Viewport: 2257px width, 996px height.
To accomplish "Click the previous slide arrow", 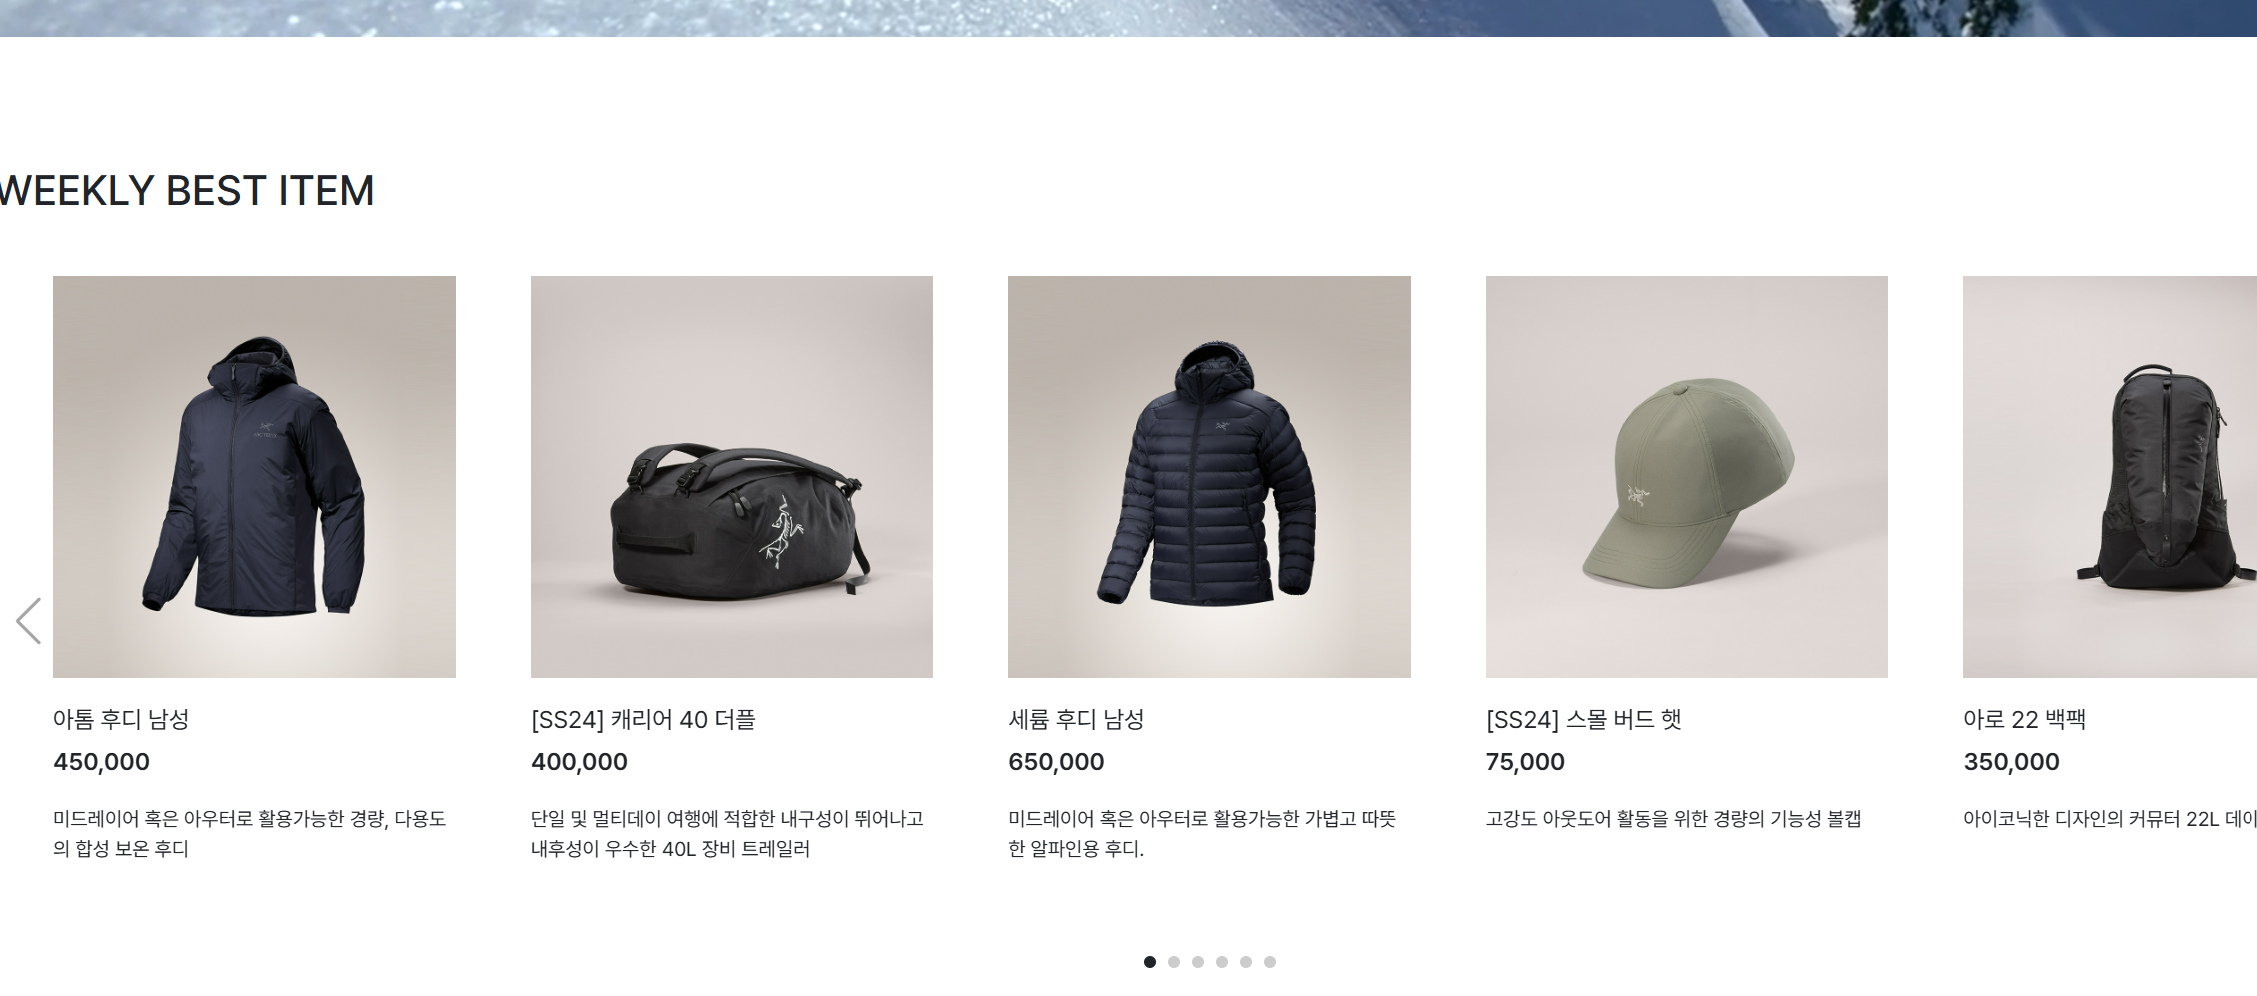I will [x=29, y=621].
